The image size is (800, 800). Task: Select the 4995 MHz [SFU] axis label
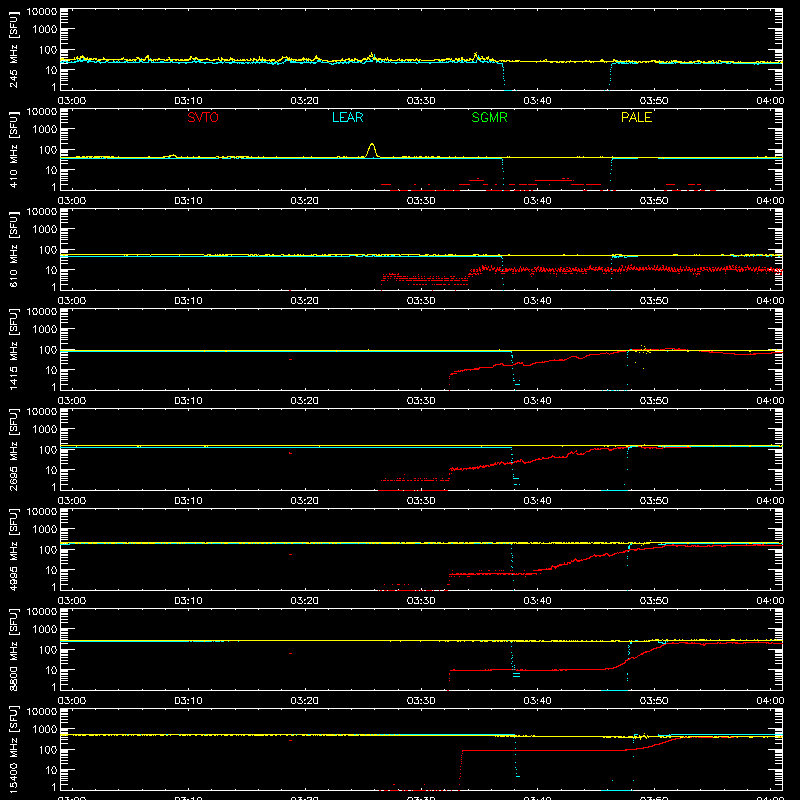coord(14,549)
